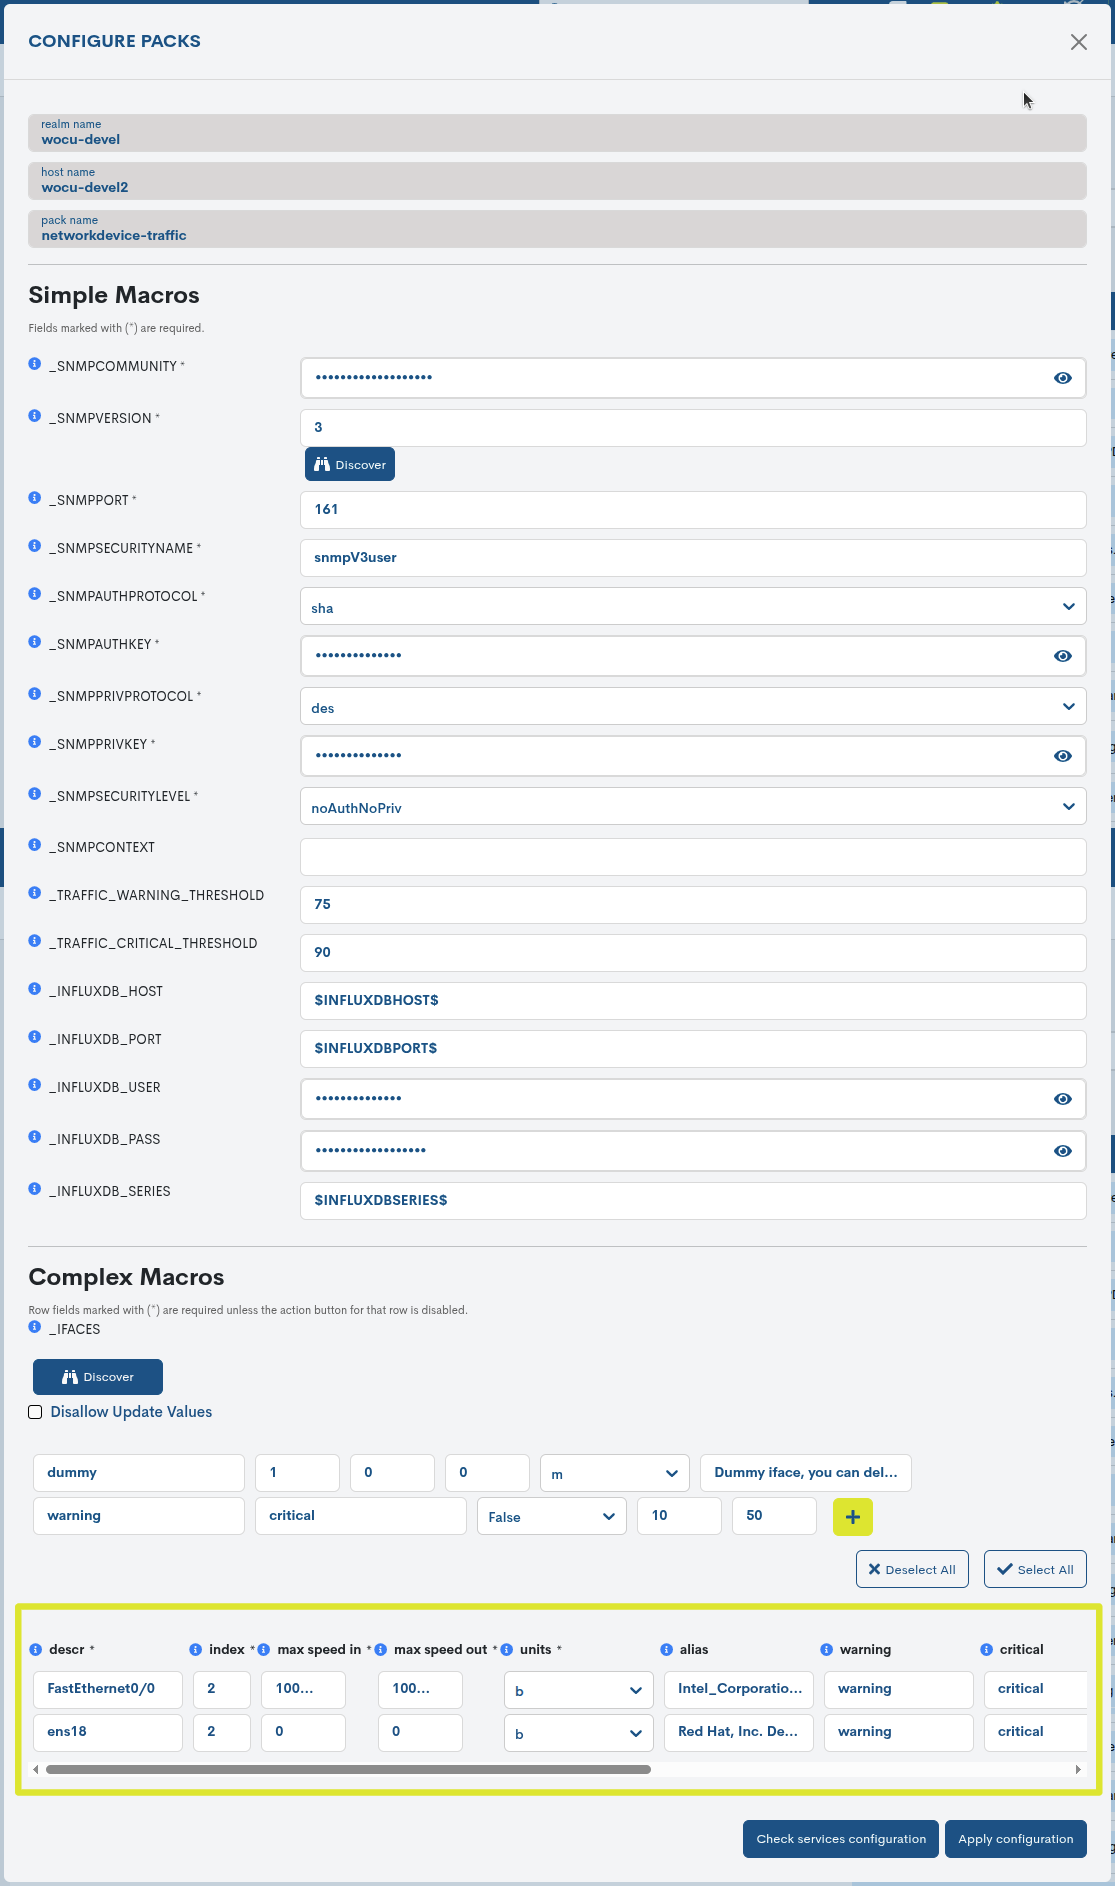The image size is (1115, 1886).
Task: Click info icon next to _INFLUXDB_PASS
Action: tap(35, 1137)
